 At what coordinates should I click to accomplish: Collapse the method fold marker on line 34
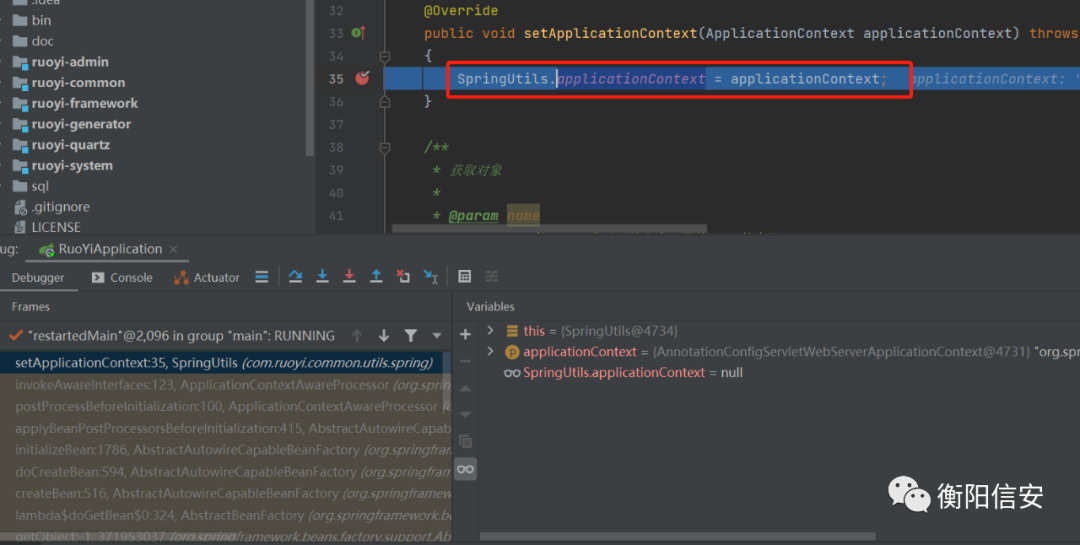pos(385,56)
